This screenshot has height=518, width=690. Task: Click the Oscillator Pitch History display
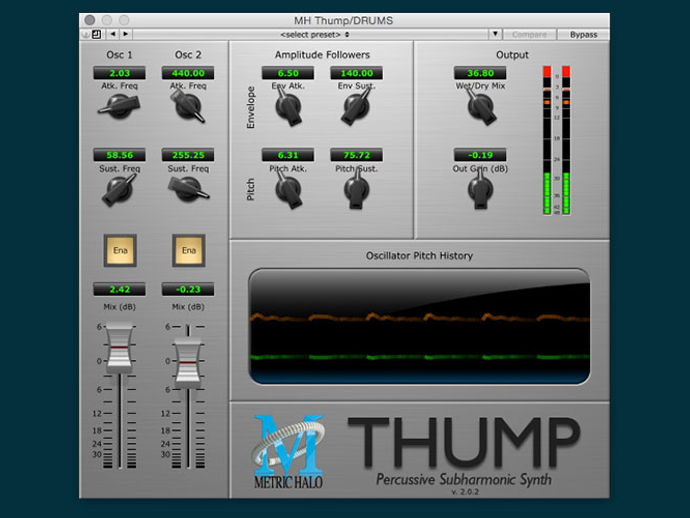[x=419, y=326]
